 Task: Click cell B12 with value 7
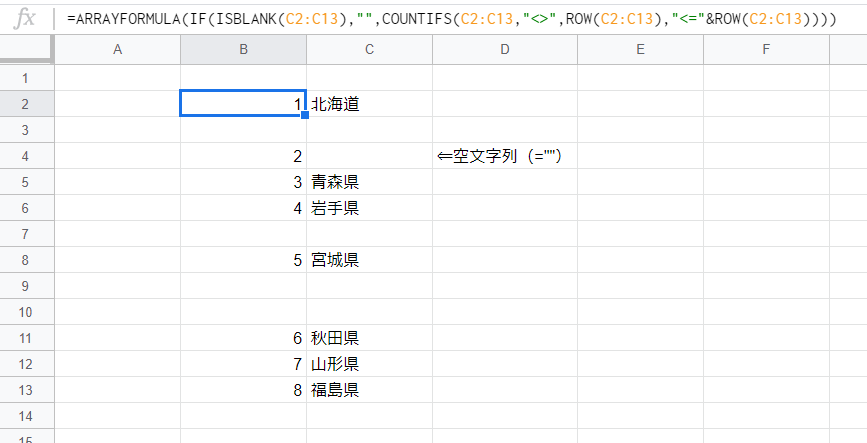pyautogui.click(x=243, y=364)
